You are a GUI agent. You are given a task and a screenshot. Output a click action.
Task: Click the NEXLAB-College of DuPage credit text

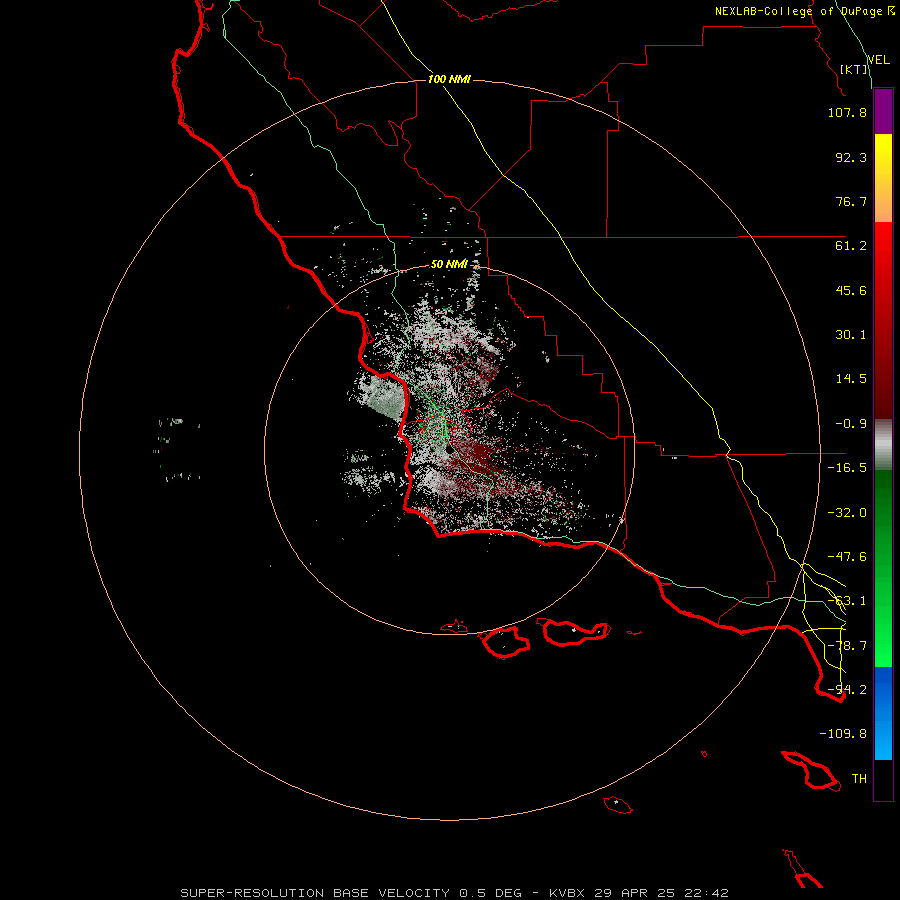(804, 11)
